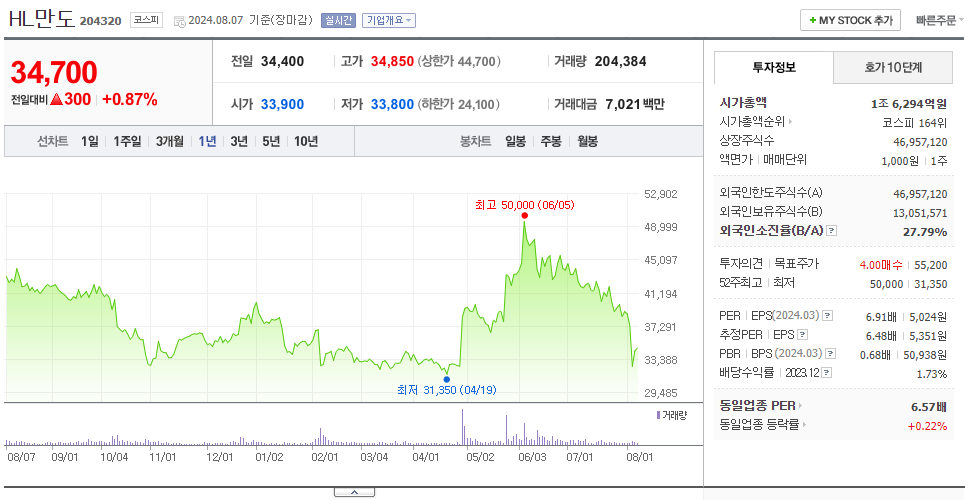Viewport: 968px width, 500px height.
Task: Click the help icon next to 외국인소진율(B/A)
Action: point(832,231)
